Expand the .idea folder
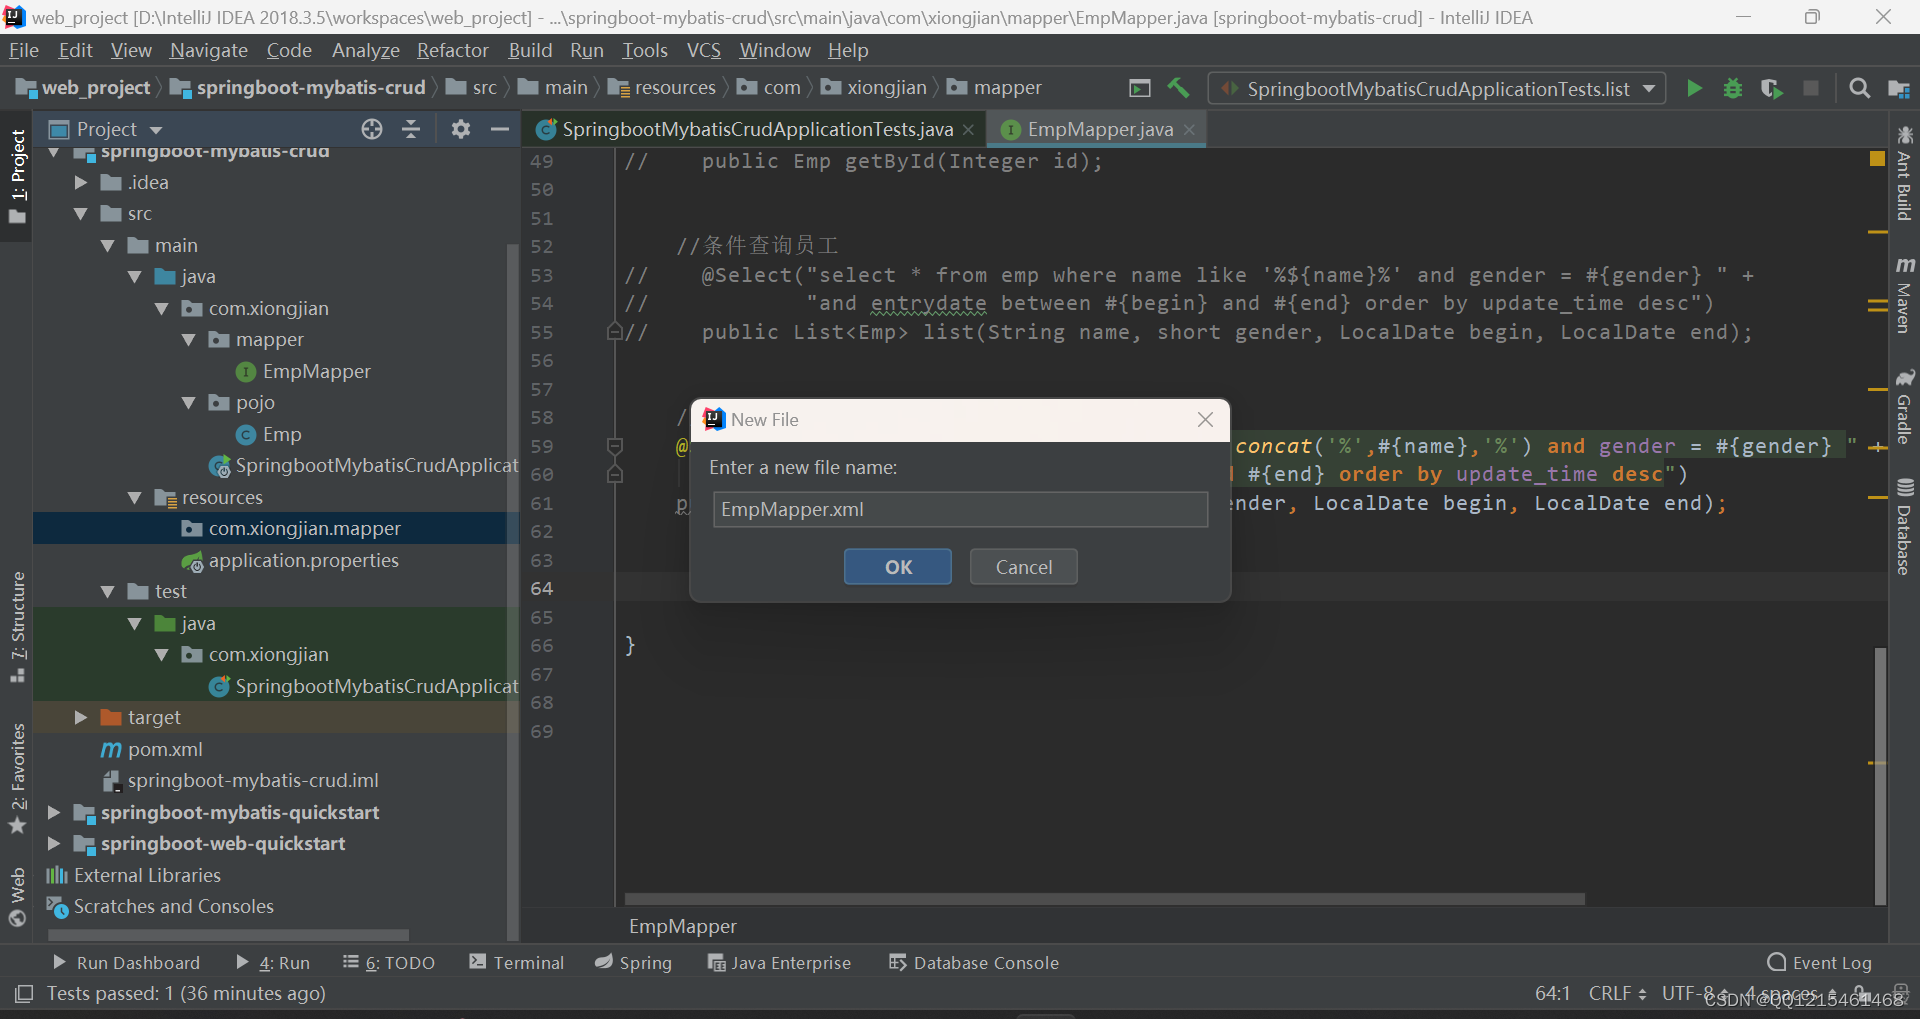 (x=81, y=182)
